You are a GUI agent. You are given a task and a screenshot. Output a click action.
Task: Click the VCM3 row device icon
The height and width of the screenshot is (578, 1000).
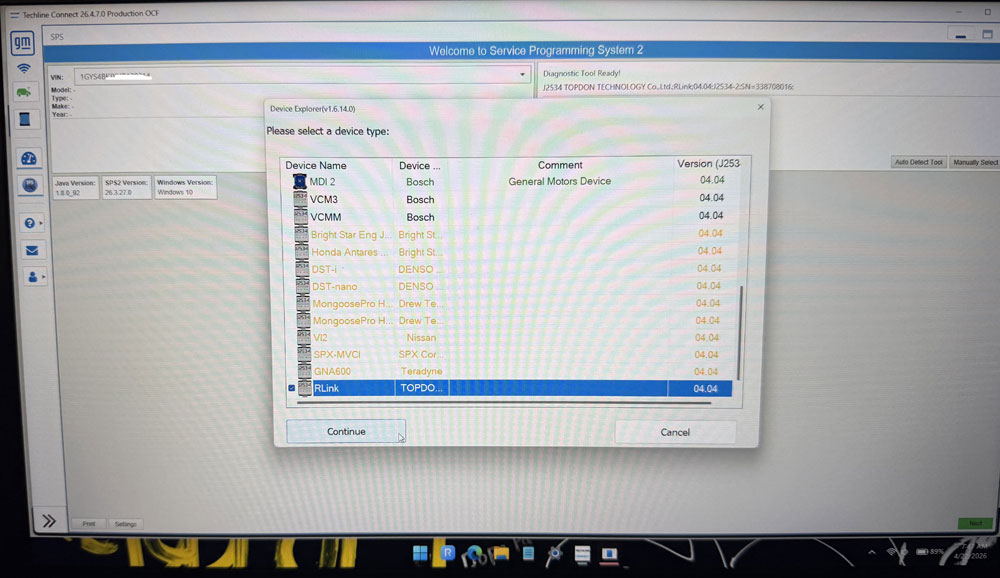pyautogui.click(x=300, y=199)
